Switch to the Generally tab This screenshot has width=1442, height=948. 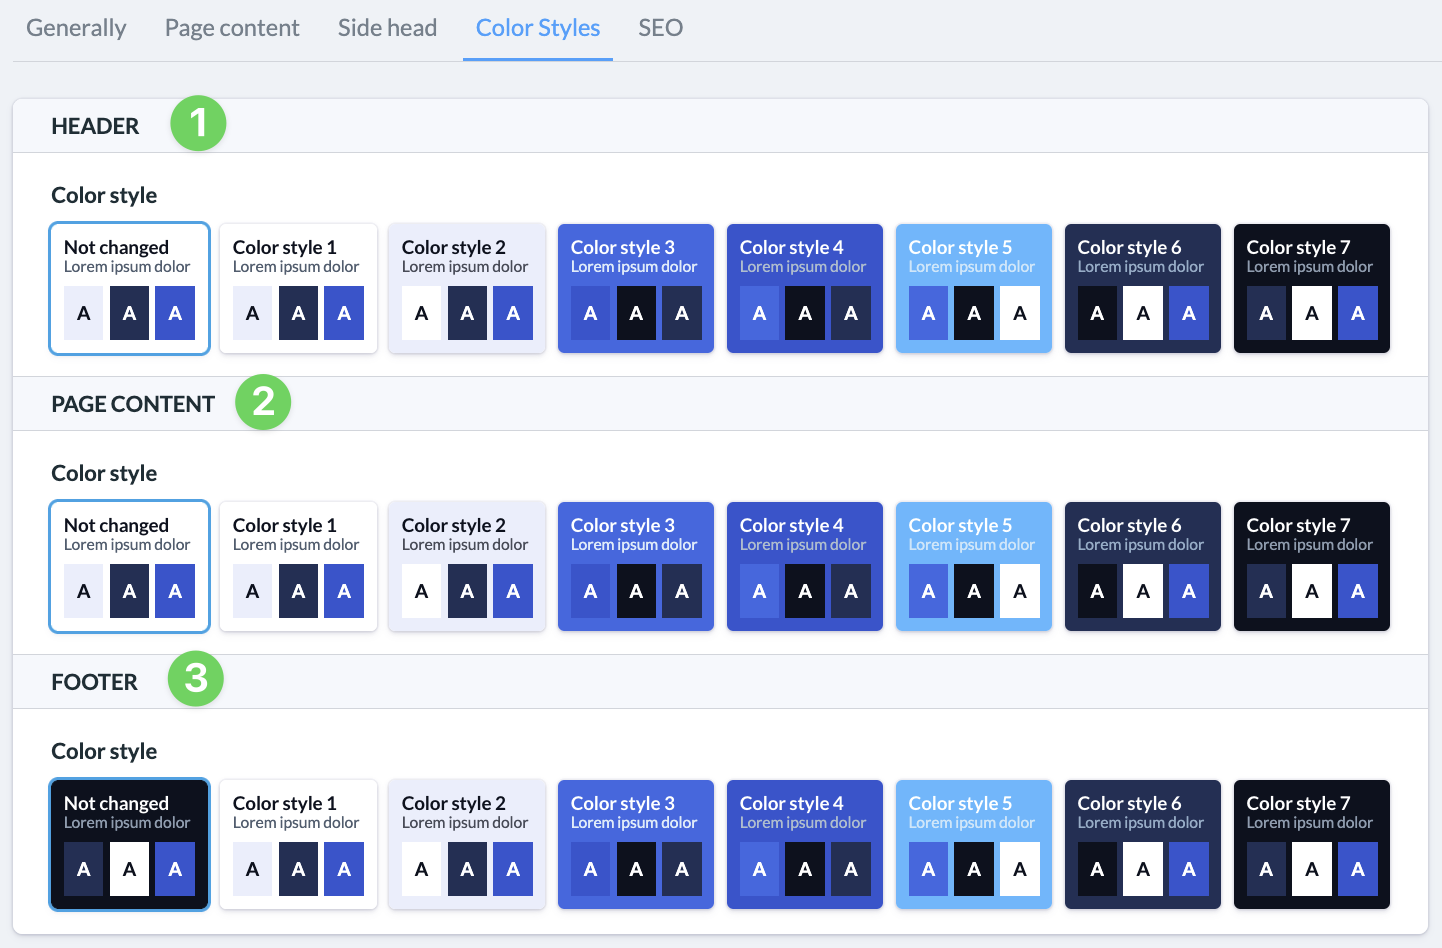pos(76,28)
